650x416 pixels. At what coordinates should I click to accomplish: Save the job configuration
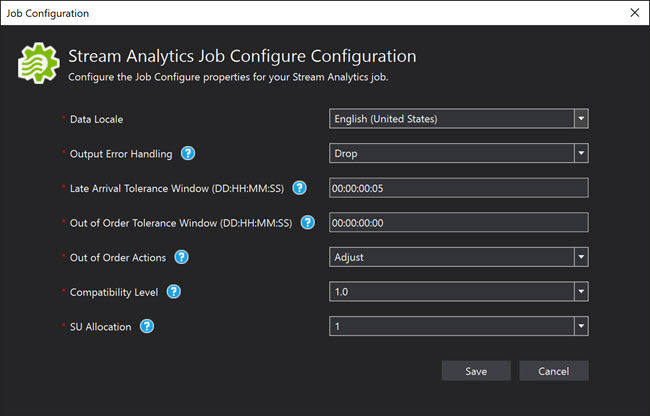(476, 371)
